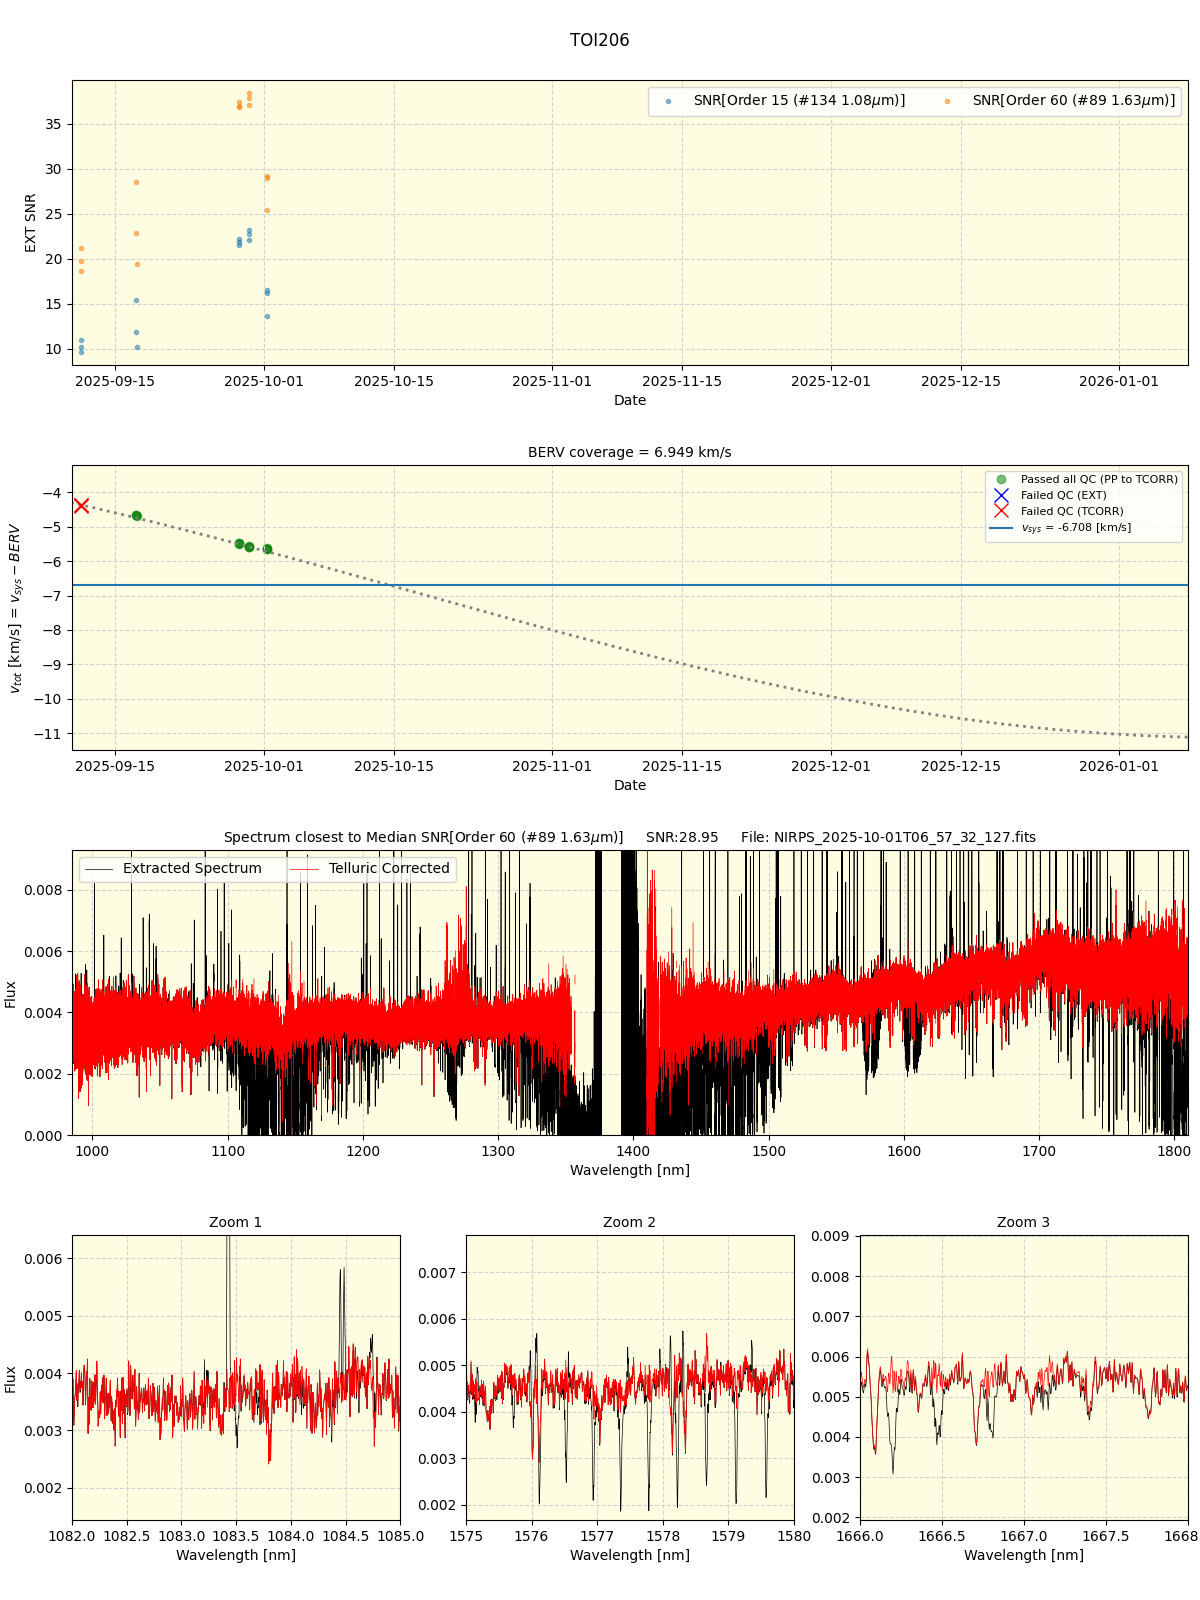Image resolution: width=1200 pixels, height=1600 pixels.
Task: Click the Extracted Spectrum legend line sample
Action: coord(99,869)
